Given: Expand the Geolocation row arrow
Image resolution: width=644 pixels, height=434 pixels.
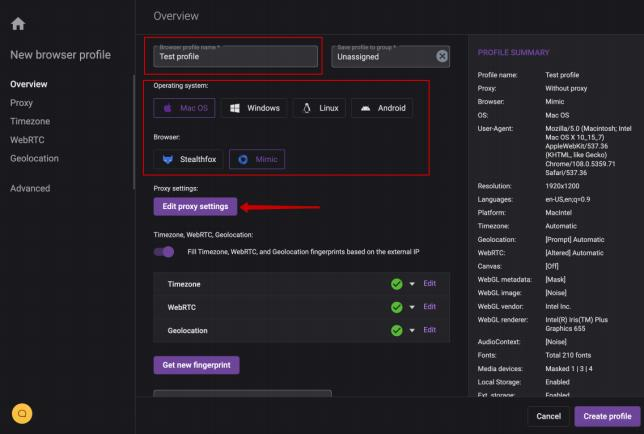Looking at the screenshot, I should 411,330.
